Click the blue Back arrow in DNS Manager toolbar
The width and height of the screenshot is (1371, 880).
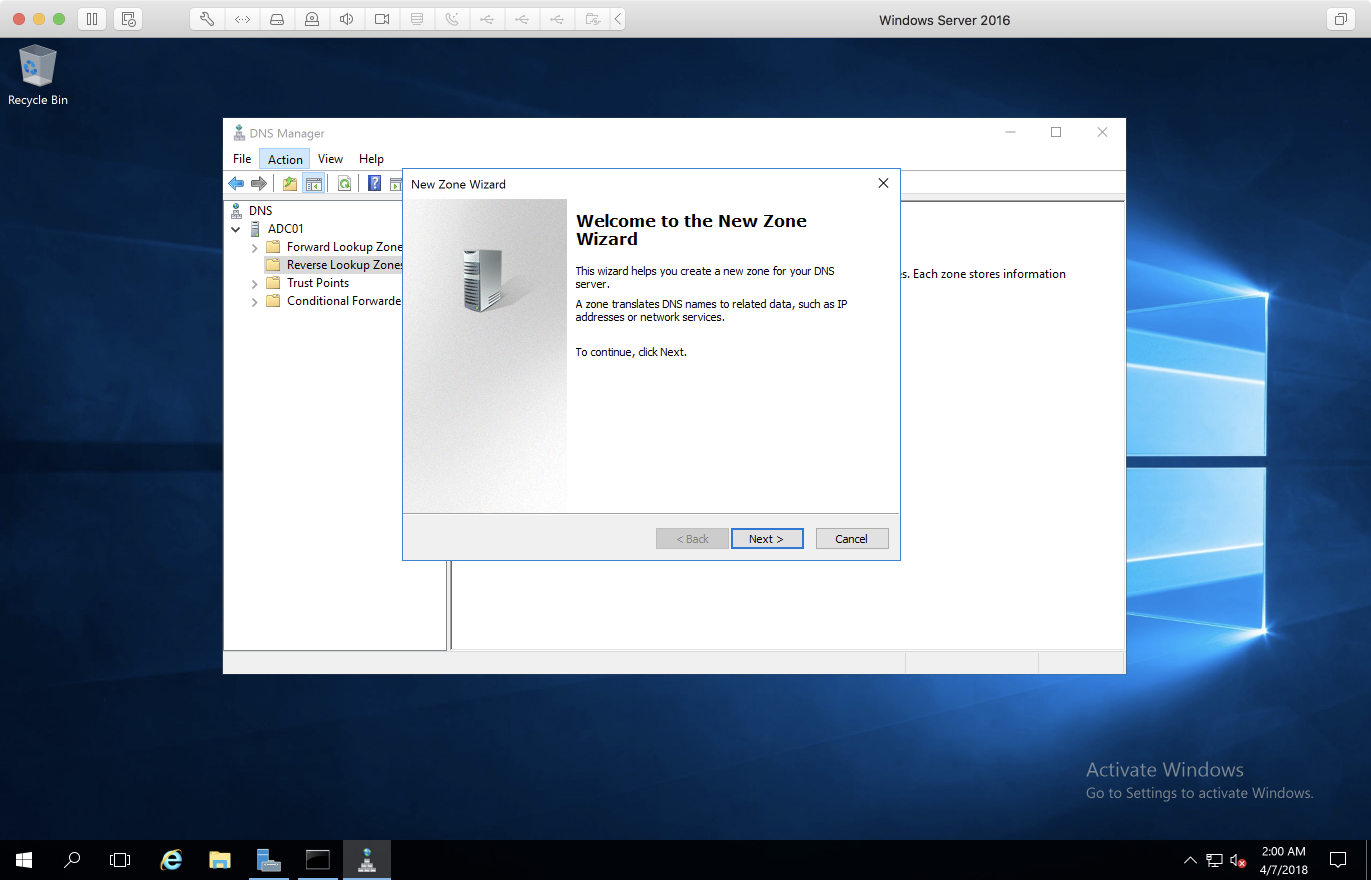pyautogui.click(x=236, y=183)
